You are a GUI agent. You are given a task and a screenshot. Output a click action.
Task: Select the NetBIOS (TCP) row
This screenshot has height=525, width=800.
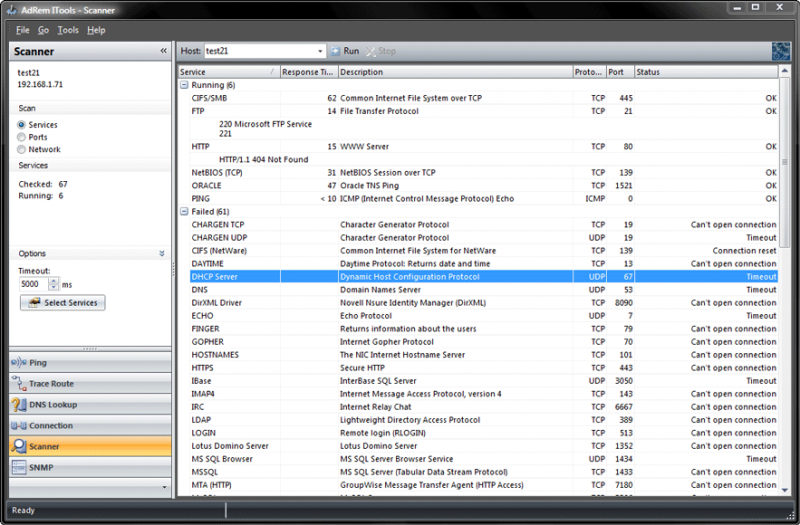pos(484,172)
